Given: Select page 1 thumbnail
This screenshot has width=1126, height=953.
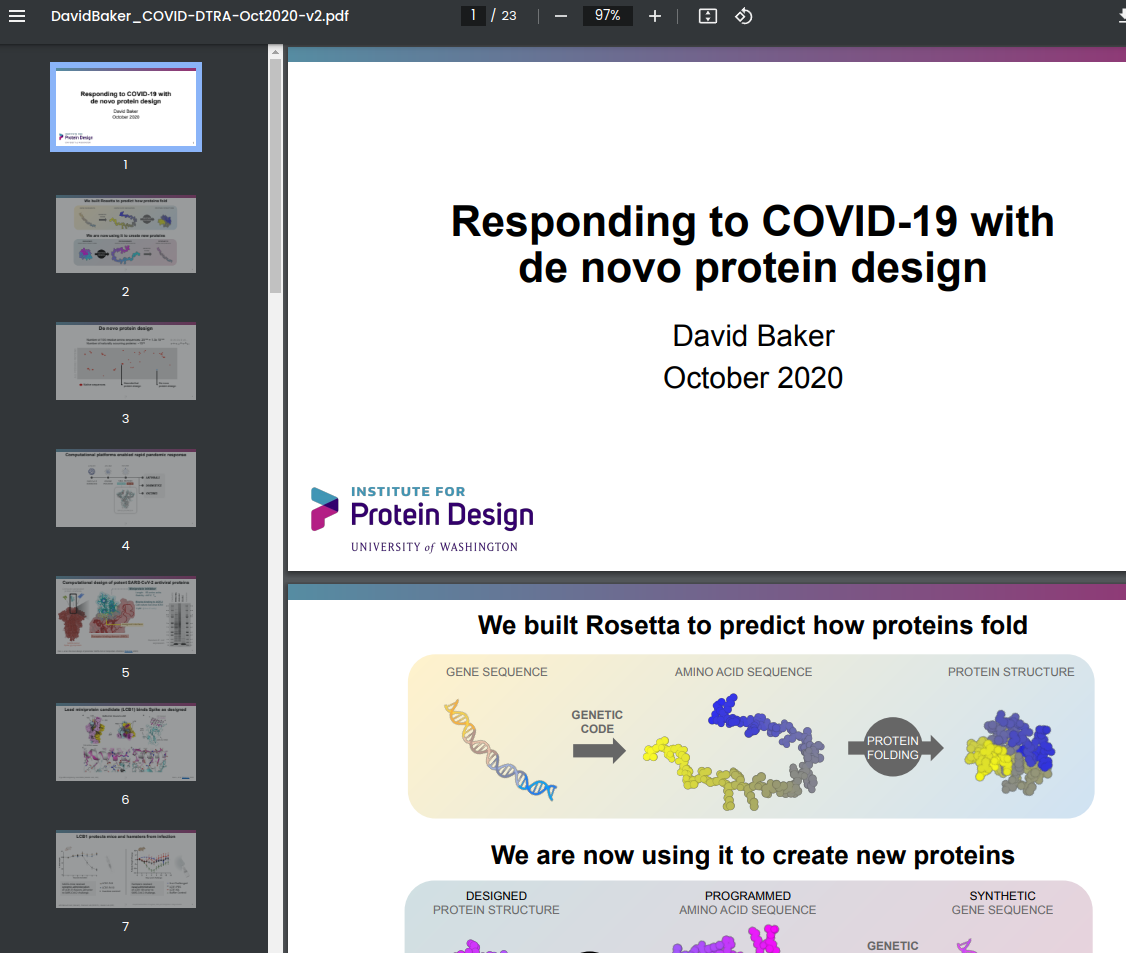Looking at the screenshot, I should pos(126,107).
